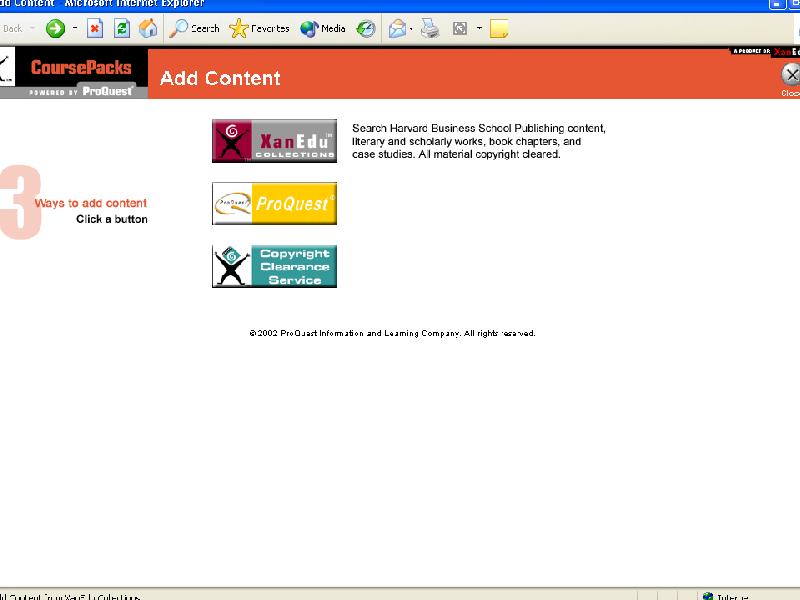This screenshot has width=800, height=600.
Task: Click the CoursePacks logo
Action: [81, 67]
